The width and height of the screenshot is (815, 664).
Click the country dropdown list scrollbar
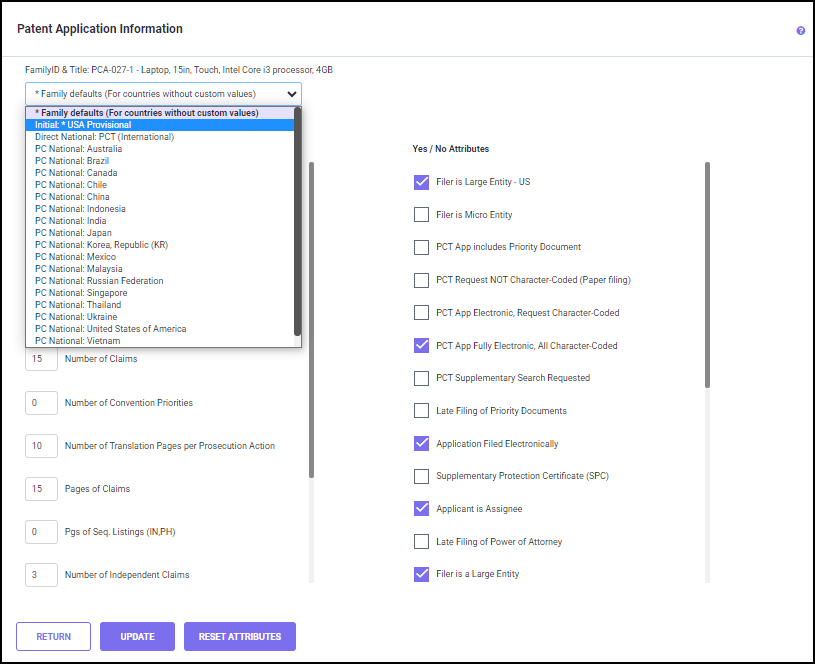coord(297,220)
